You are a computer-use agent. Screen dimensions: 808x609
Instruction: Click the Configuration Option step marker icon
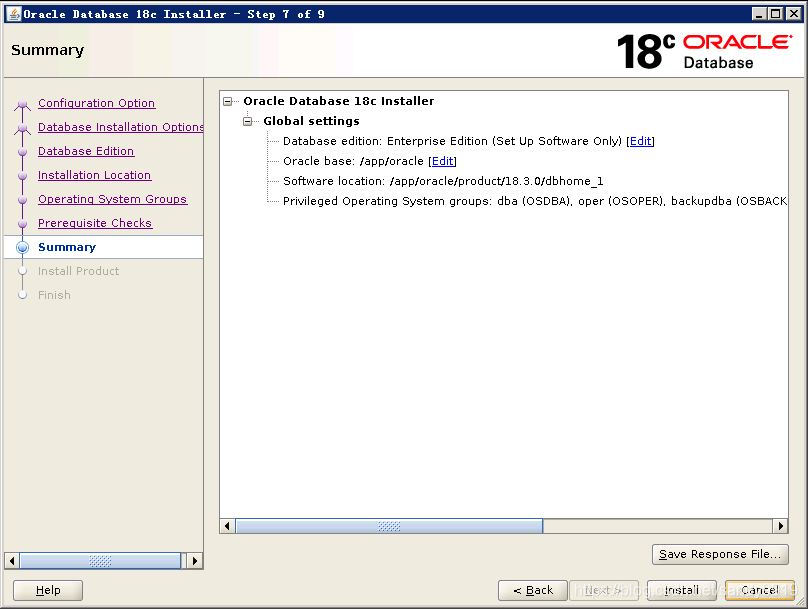(x=22, y=105)
